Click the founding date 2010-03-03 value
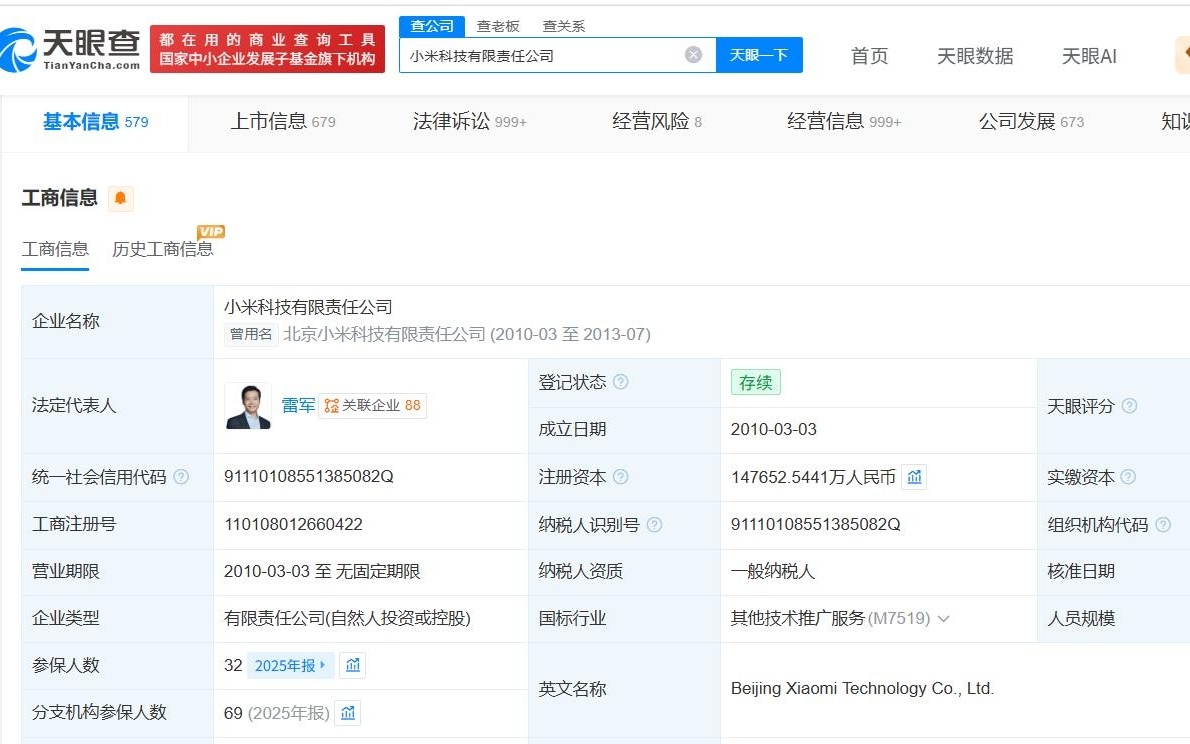 tap(774, 430)
